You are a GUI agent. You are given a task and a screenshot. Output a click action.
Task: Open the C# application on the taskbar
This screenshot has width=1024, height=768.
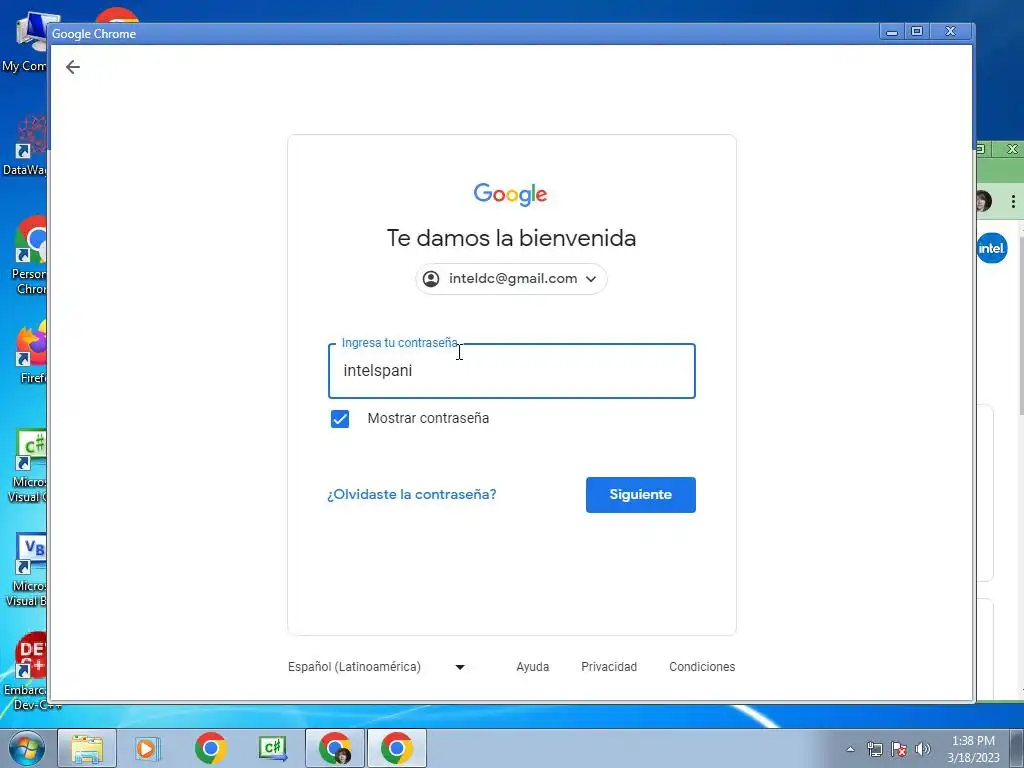coord(272,748)
